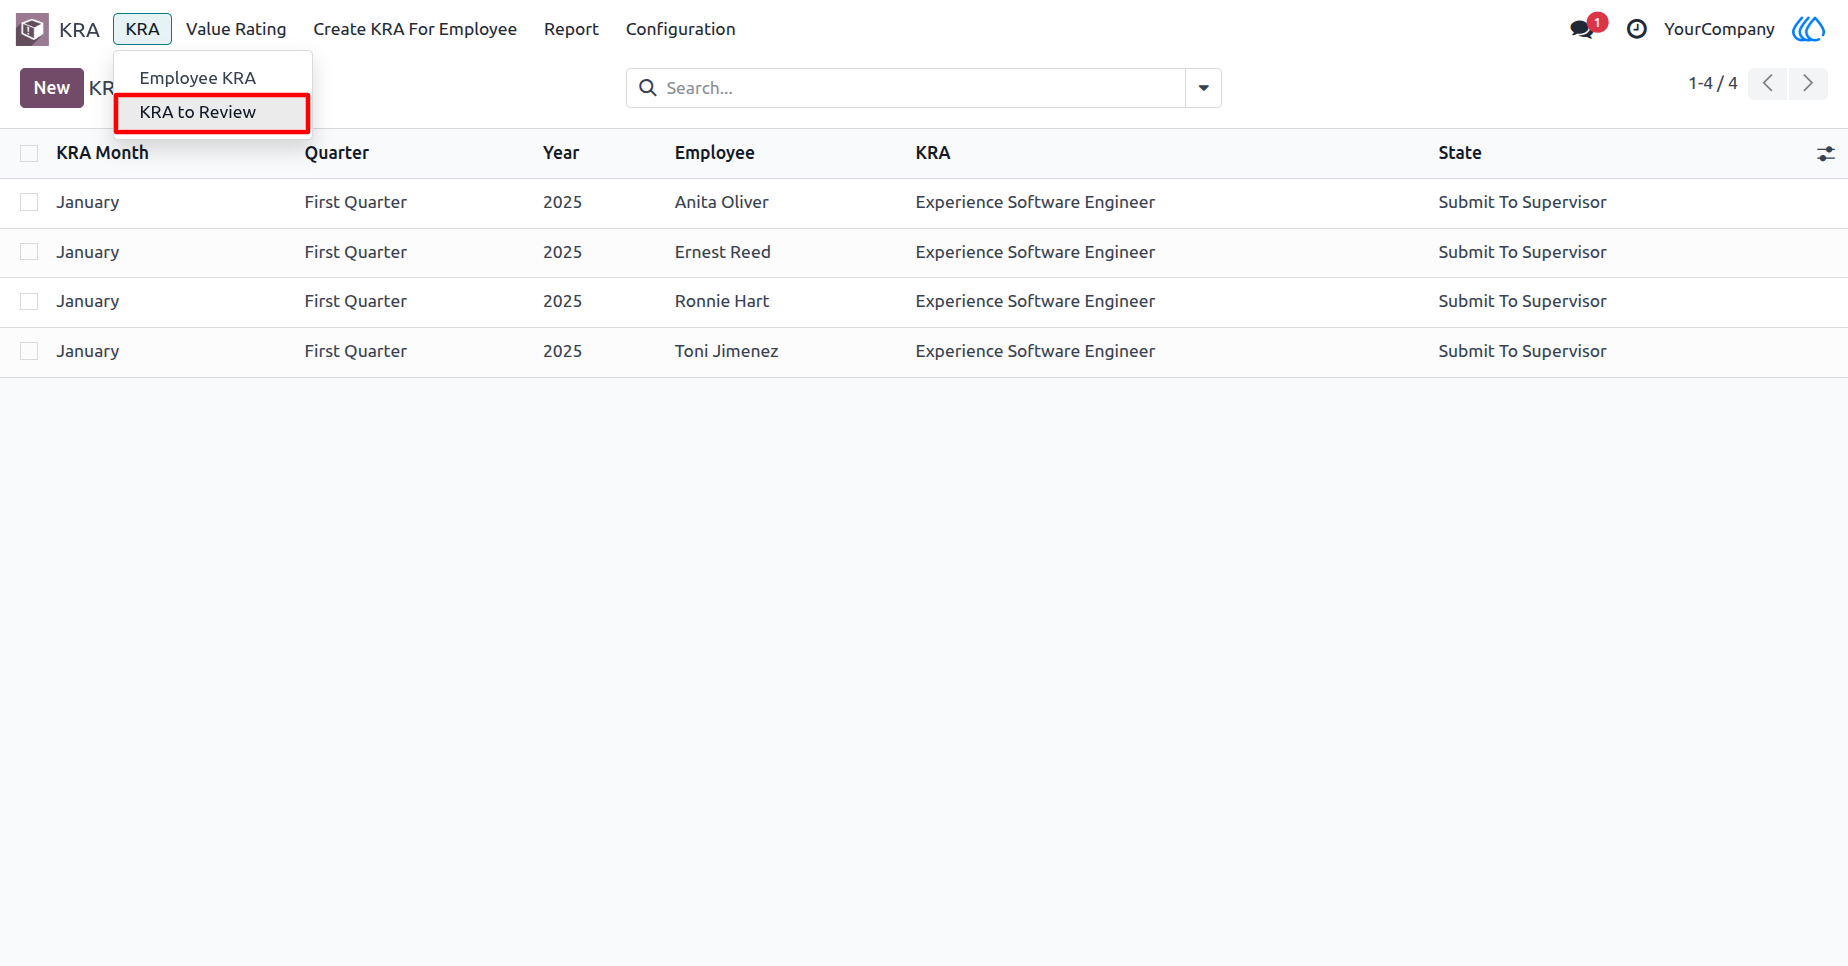Open the column settings adjust icon
This screenshot has width=1848, height=966.
click(x=1826, y=154)
